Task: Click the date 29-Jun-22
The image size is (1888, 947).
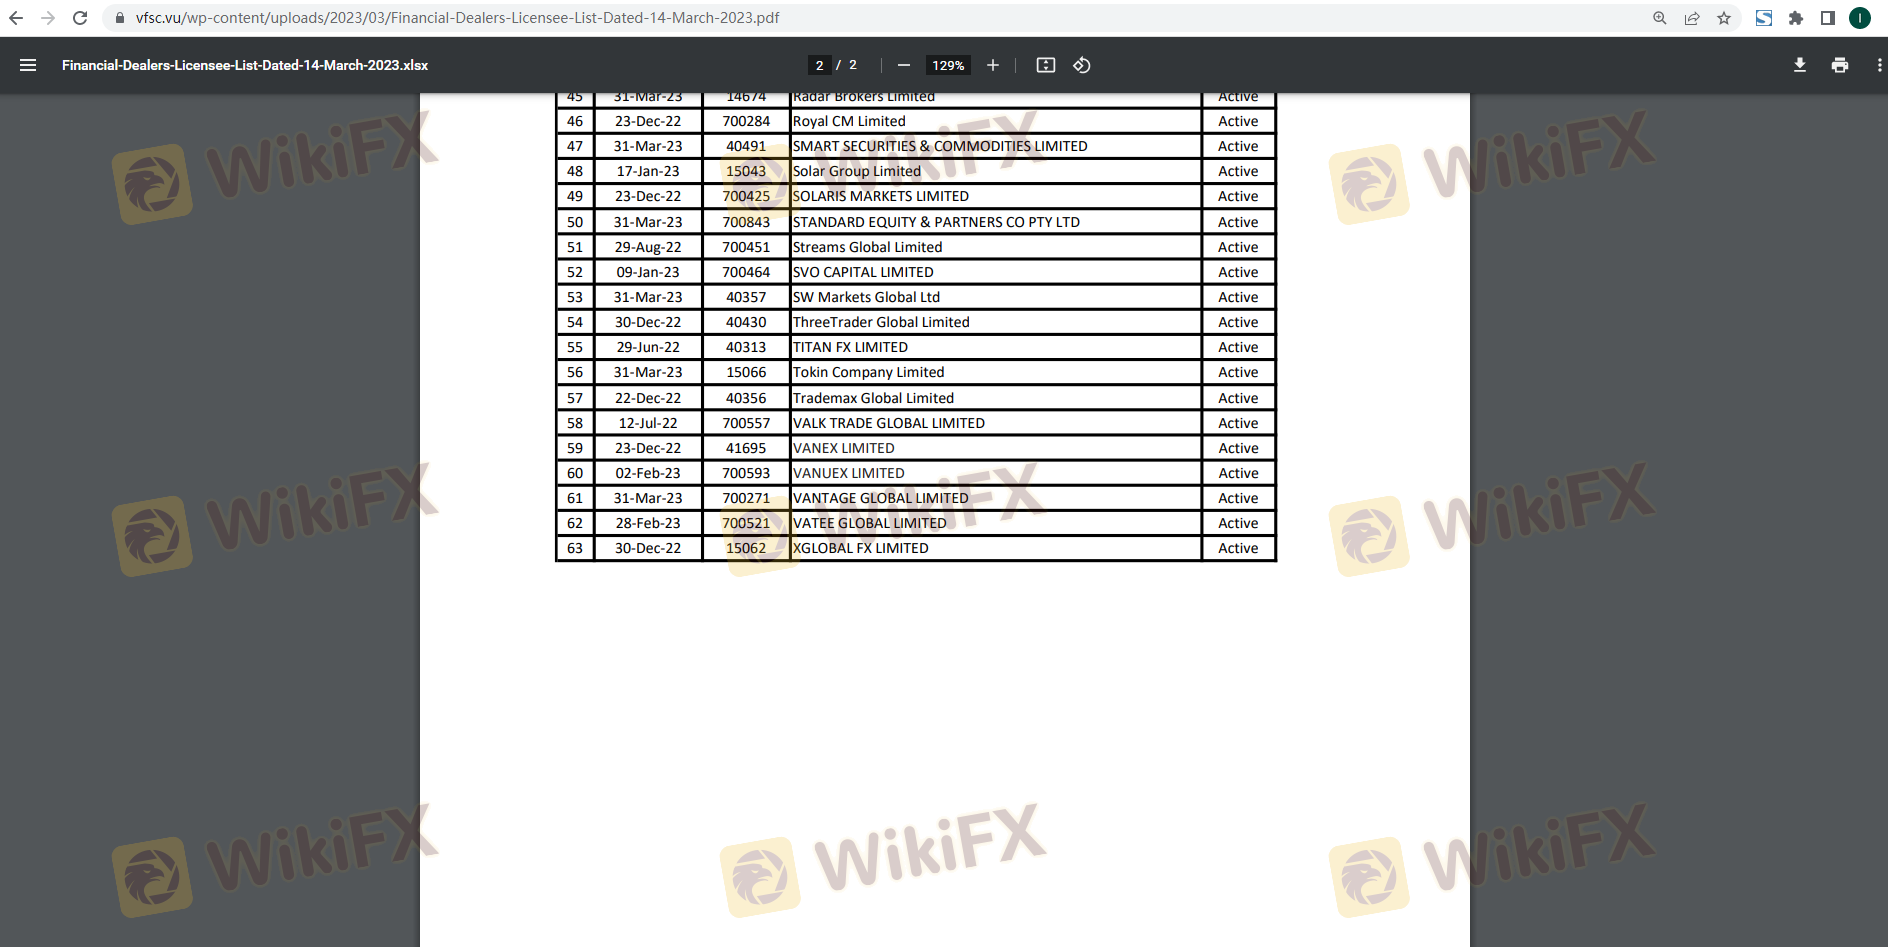Action: pos(648,347)
